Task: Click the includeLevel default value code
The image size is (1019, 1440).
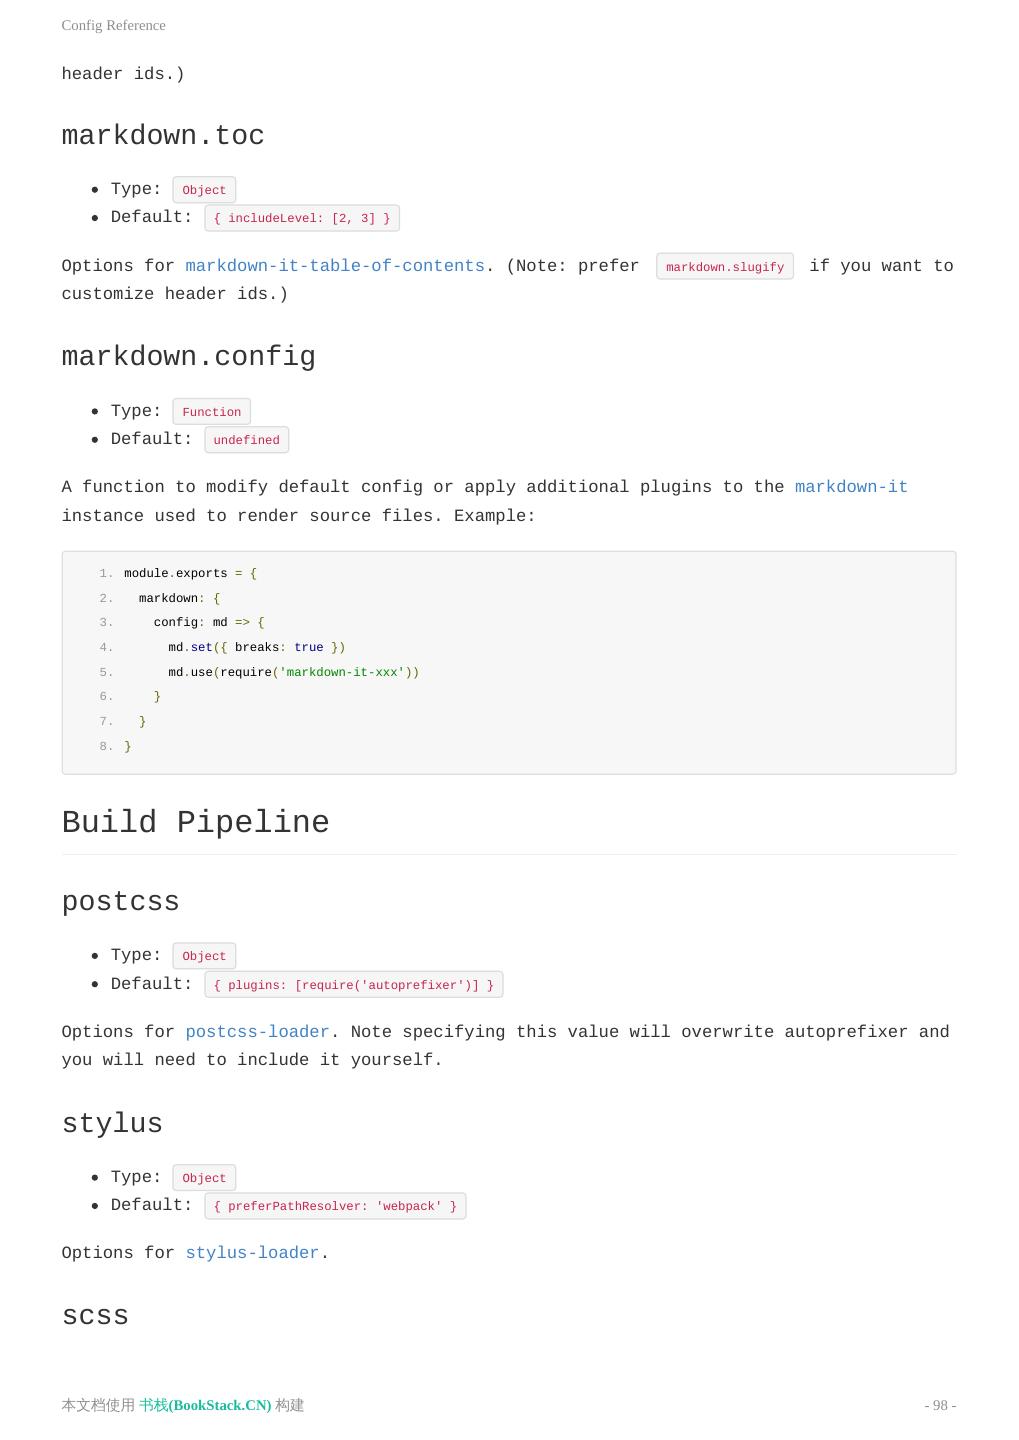Action: 301,218
